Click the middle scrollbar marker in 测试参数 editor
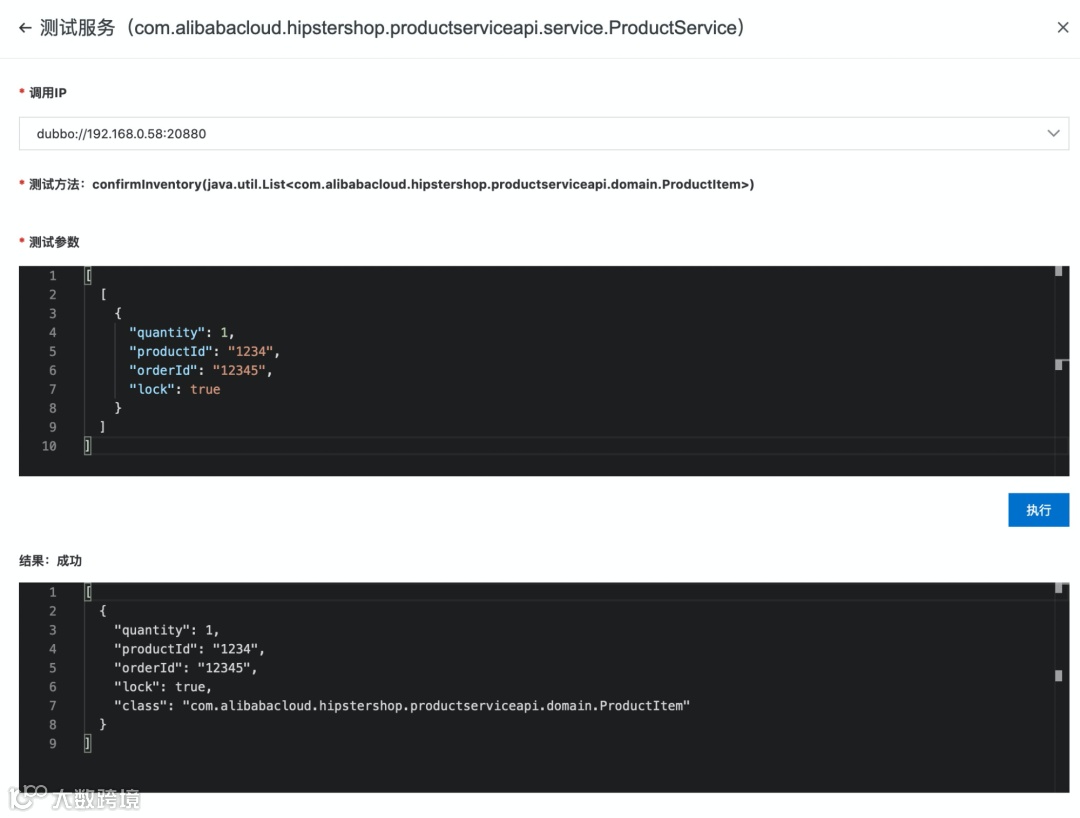The image size is (1080, 818). [x=1058, y=365]
